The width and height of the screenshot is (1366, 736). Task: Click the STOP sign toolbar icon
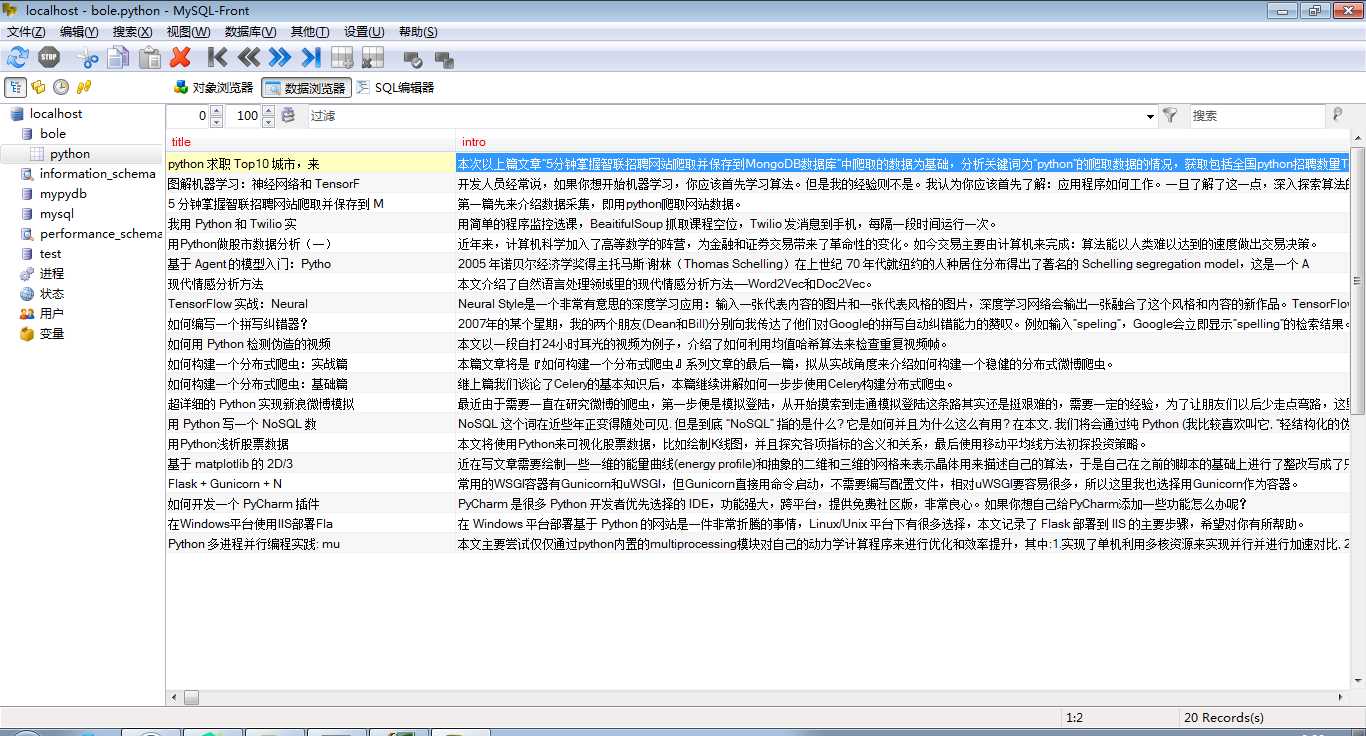pyautogui.click(x=47, y=57)
